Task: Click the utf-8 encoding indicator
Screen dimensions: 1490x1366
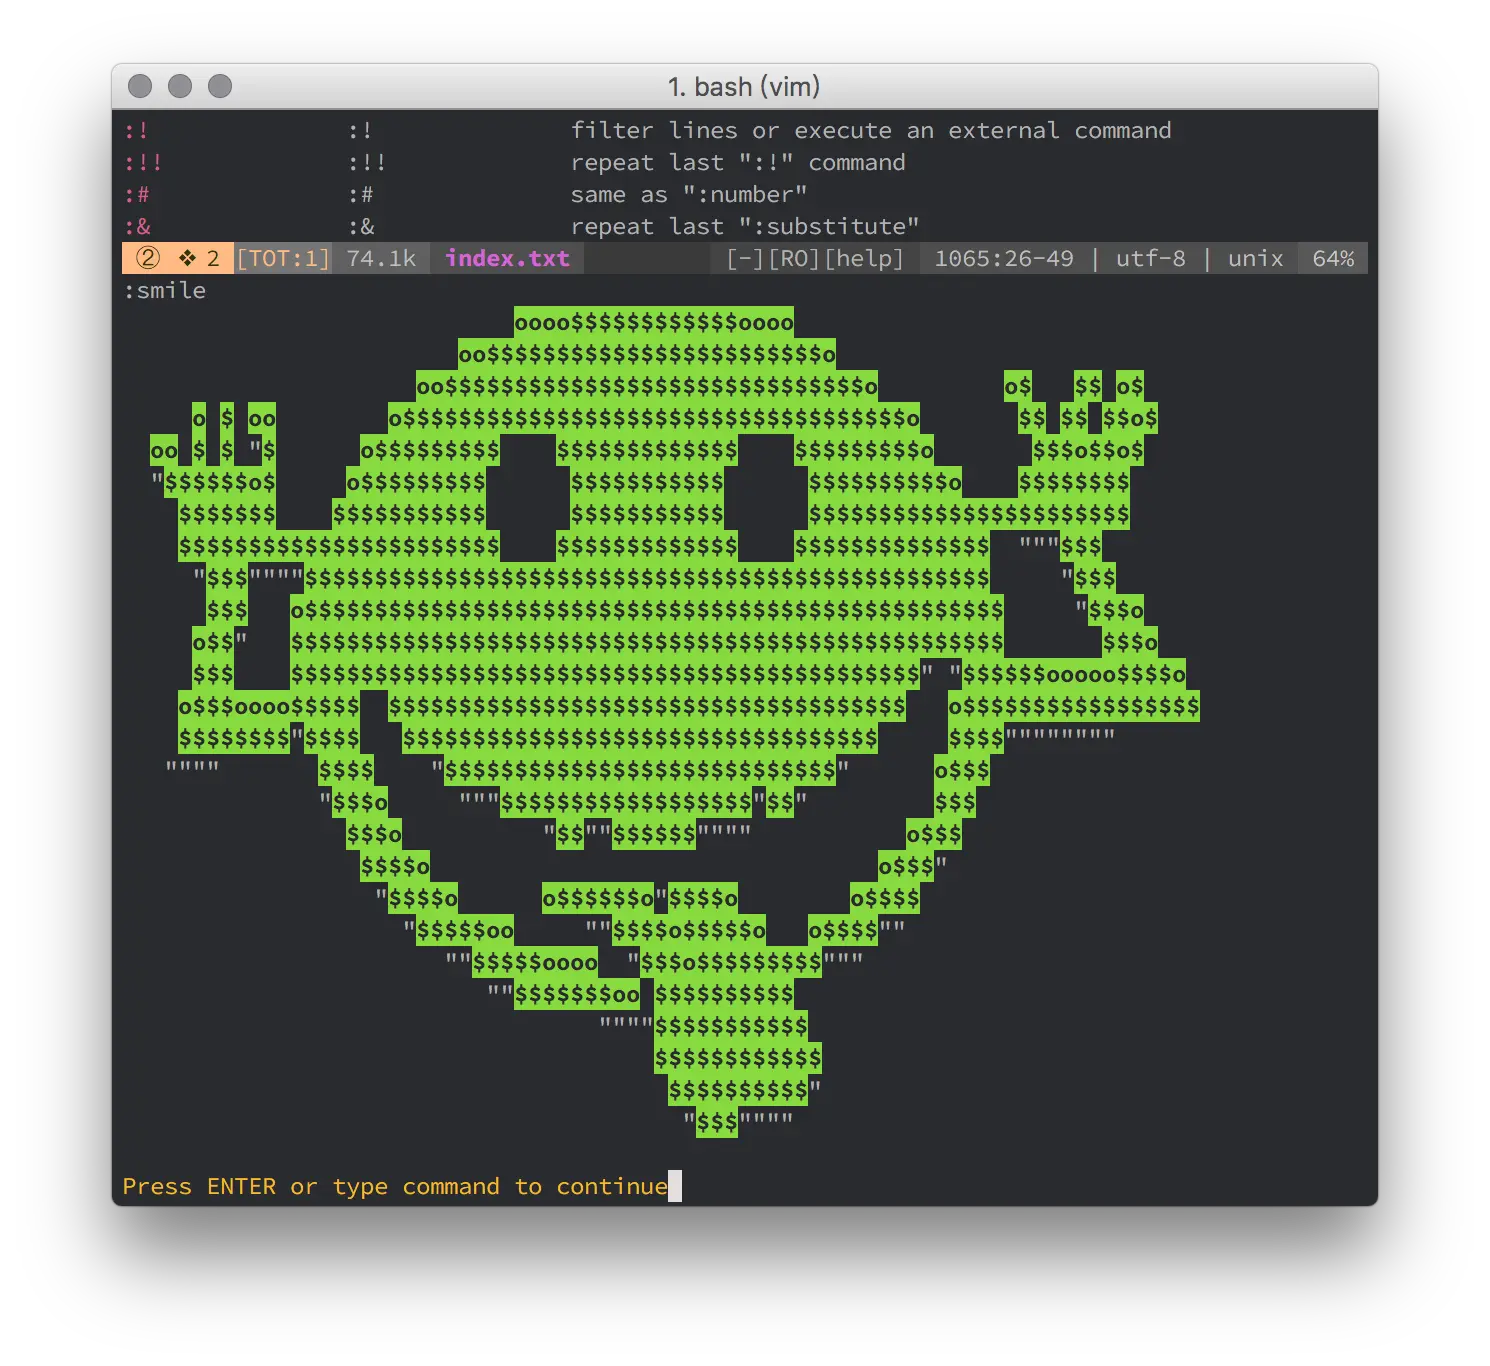Action: pos(1150,258)
